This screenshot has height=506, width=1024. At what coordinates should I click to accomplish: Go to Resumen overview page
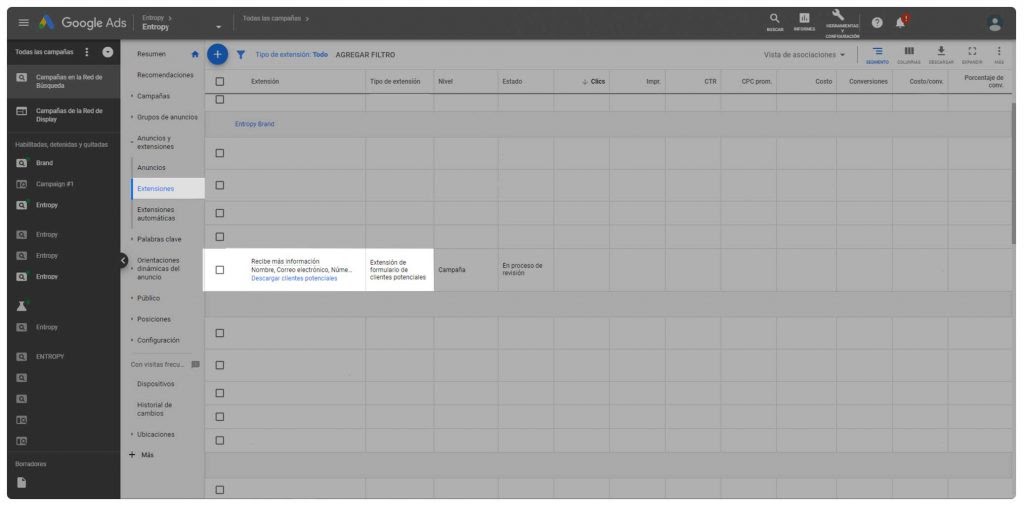152,54
